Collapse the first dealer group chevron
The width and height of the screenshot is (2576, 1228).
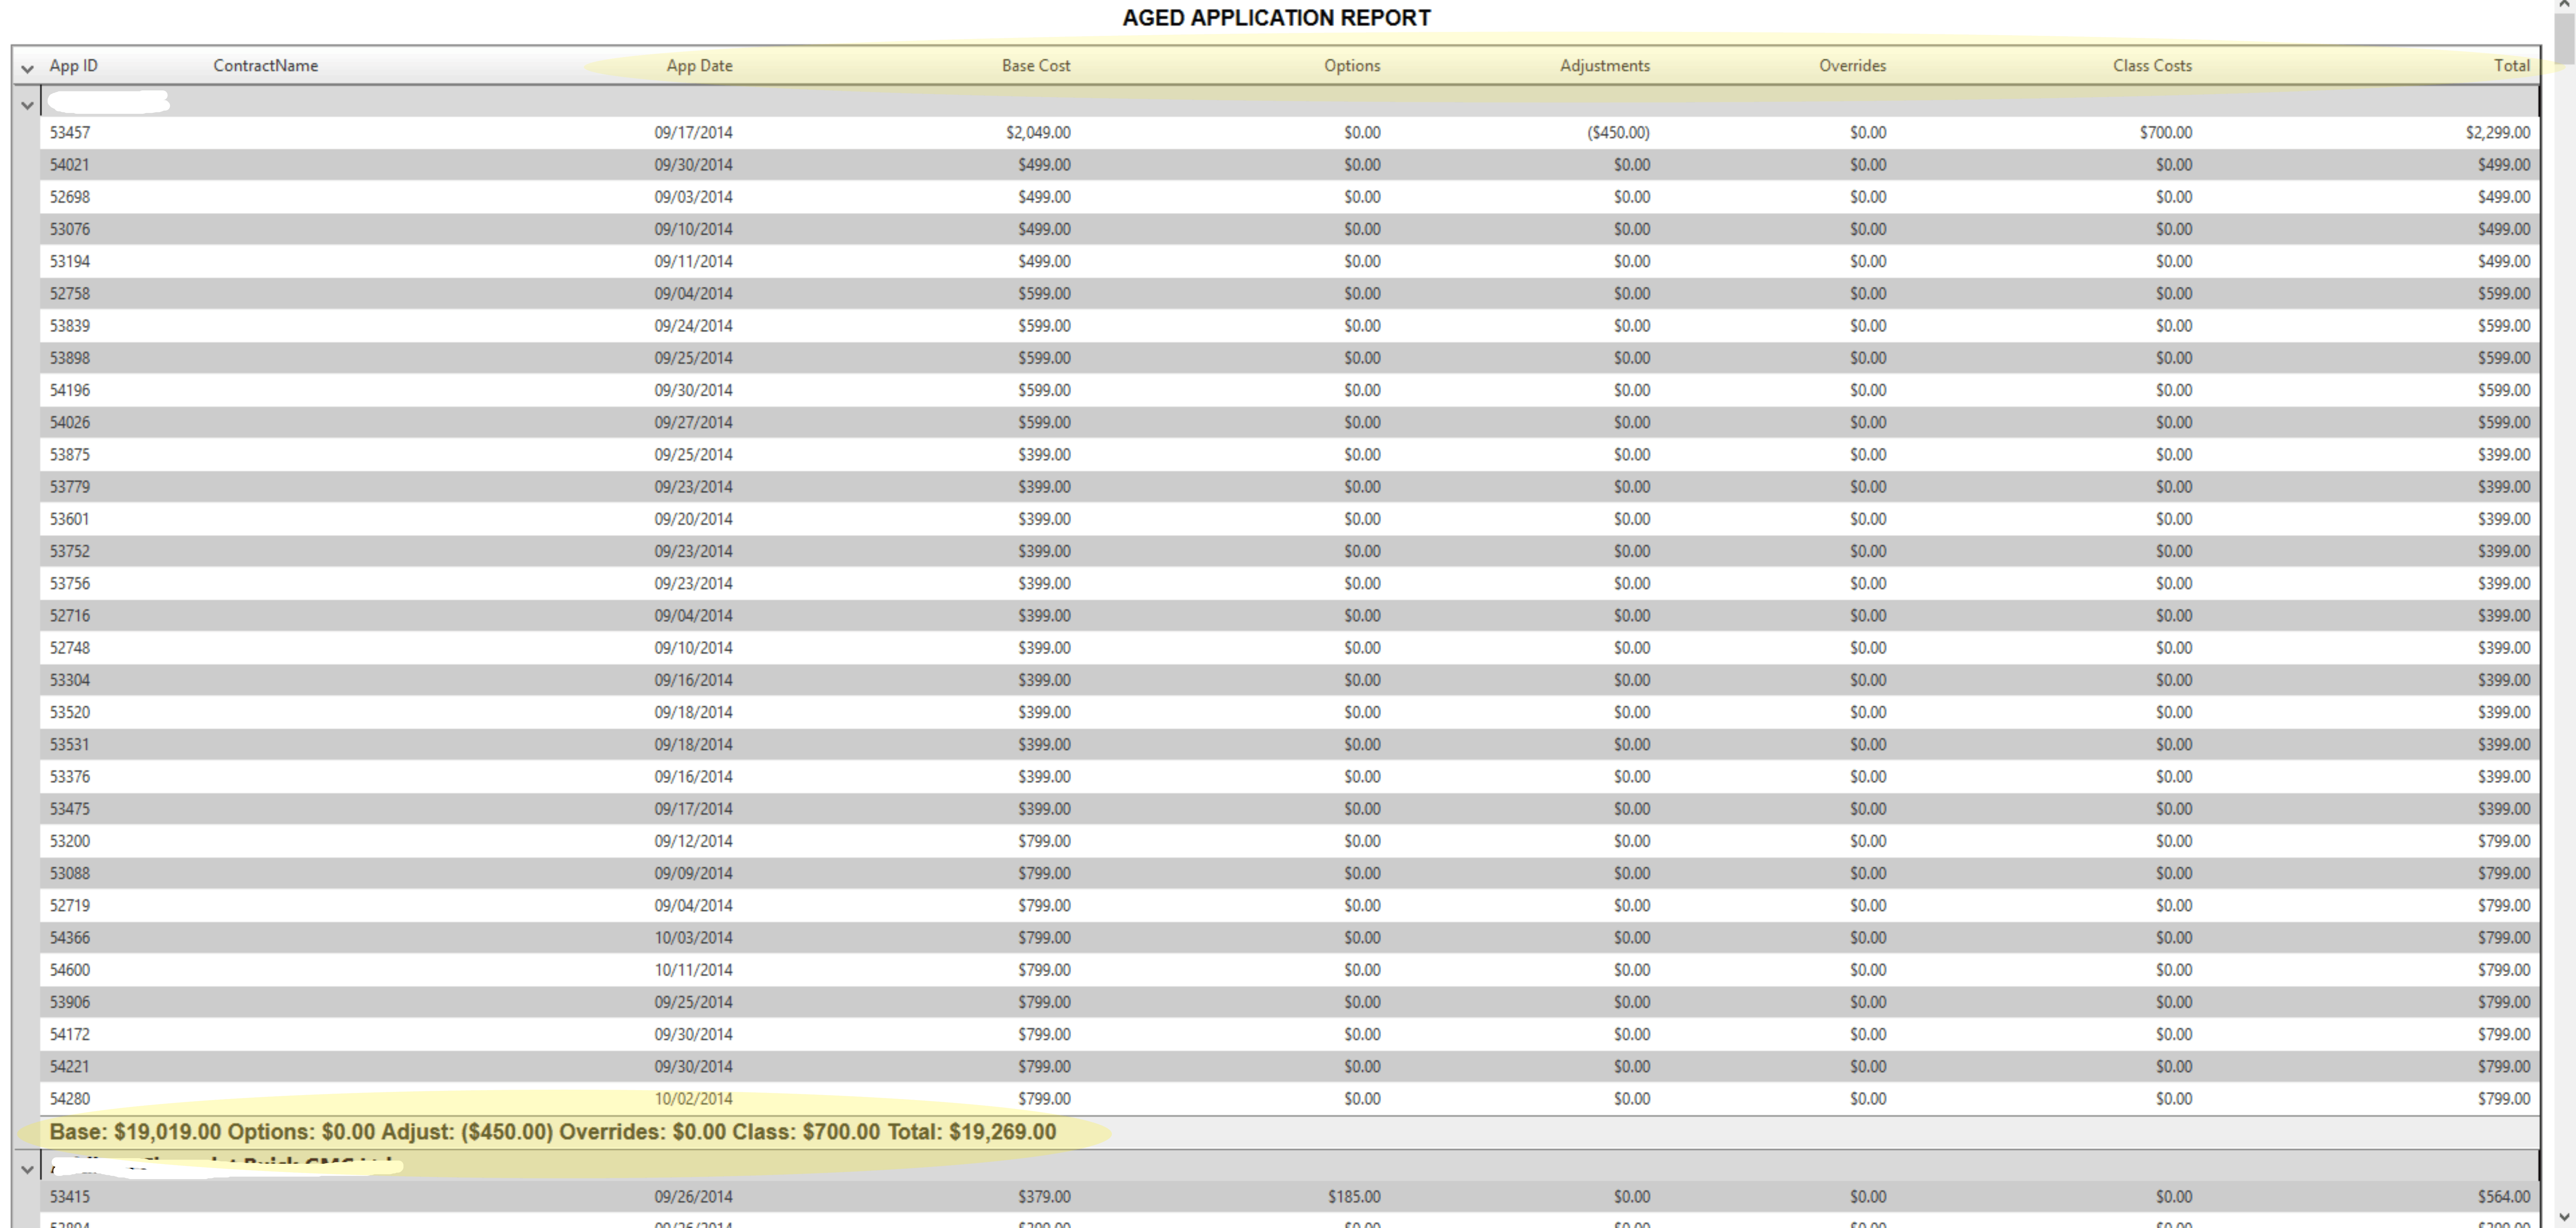(27, 104)
